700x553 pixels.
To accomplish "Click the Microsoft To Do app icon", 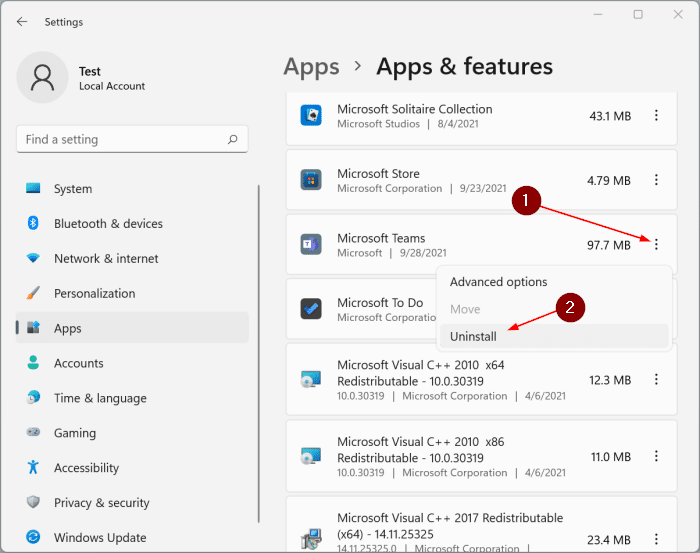I will point(311,309).
